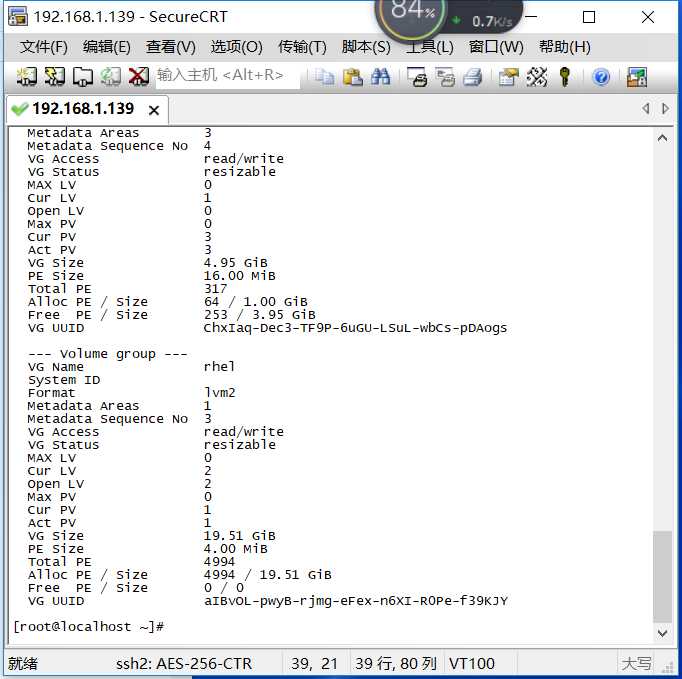
Task: Click the terminal scrollbar down arrow
Action: [x=662, y=633]
